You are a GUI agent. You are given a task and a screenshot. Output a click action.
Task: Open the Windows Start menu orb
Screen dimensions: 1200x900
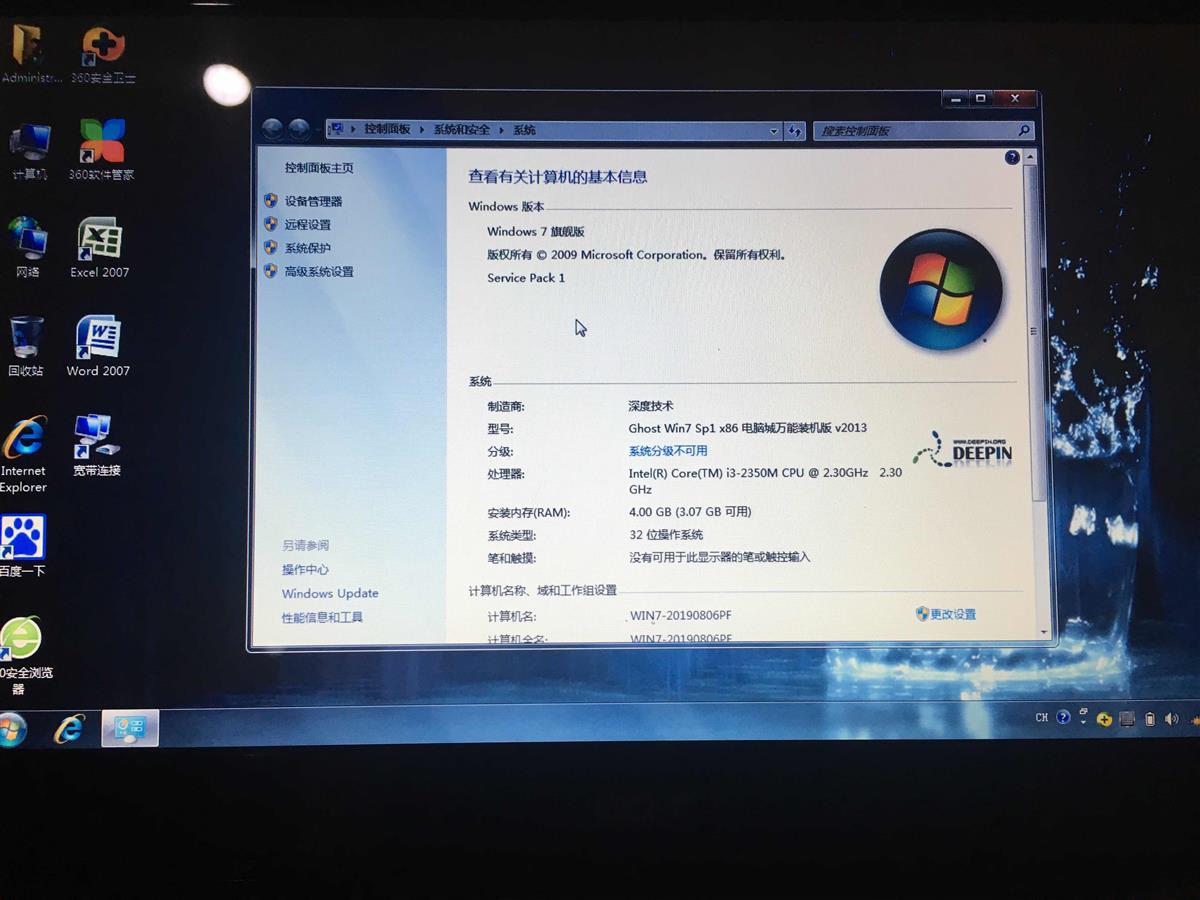click(11, 730)
